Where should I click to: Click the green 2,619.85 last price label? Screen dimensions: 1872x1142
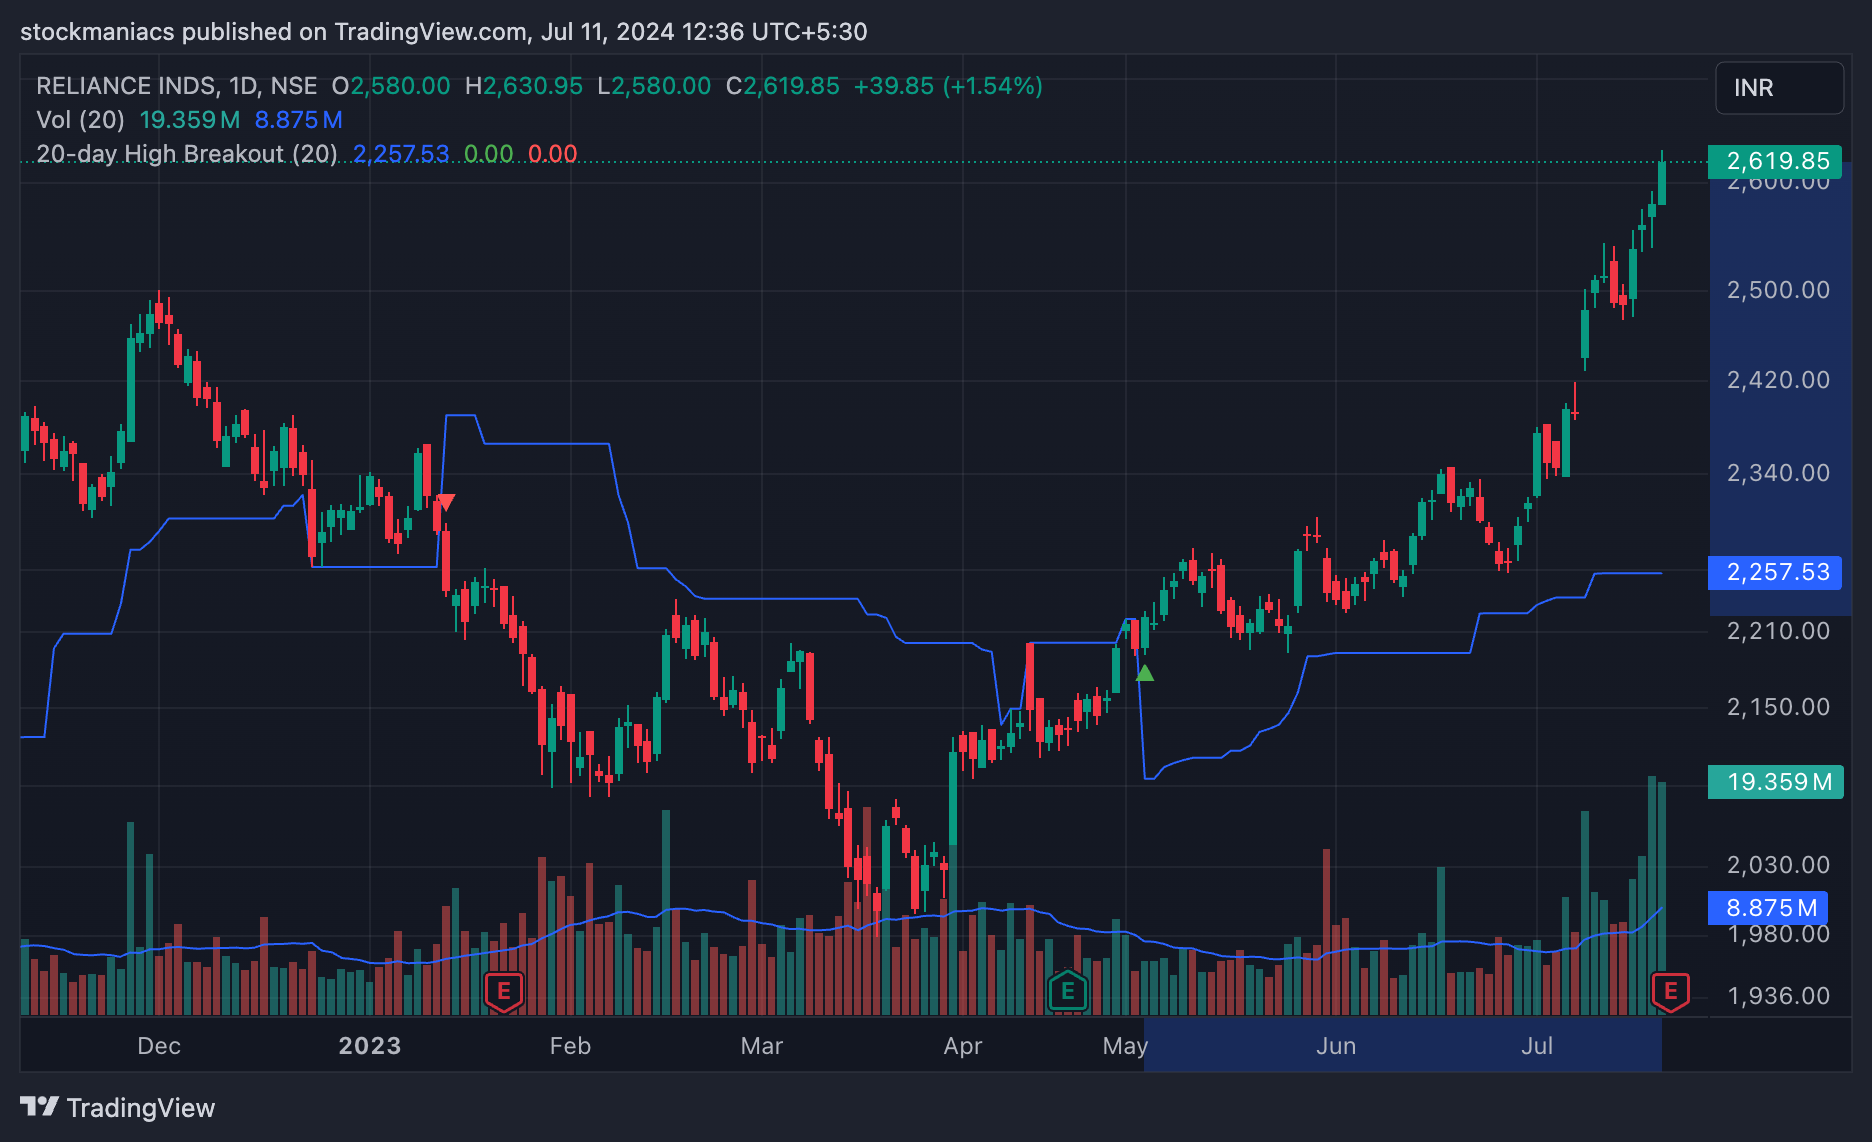[1776, 161]
